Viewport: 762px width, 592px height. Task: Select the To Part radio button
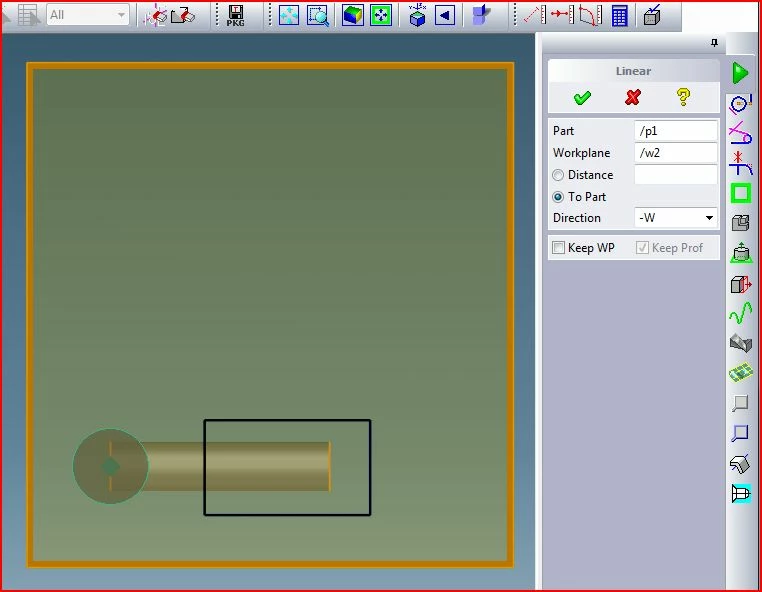tap(558, 197)
